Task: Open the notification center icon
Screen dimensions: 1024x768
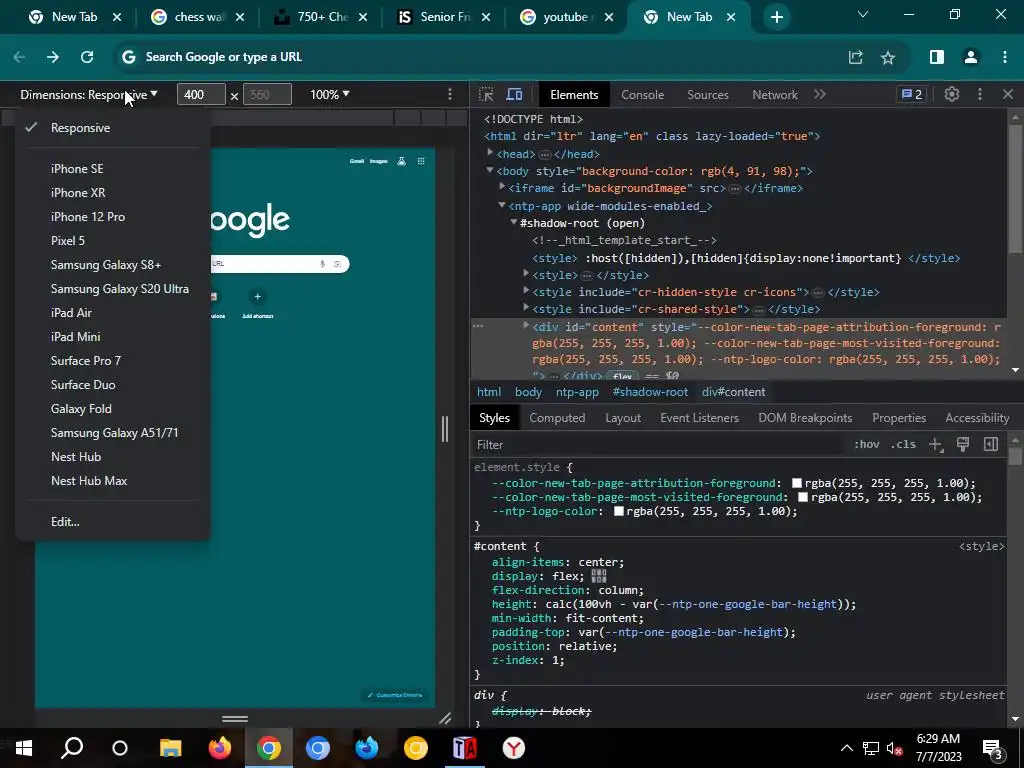Action: click(x=992, y=748)
